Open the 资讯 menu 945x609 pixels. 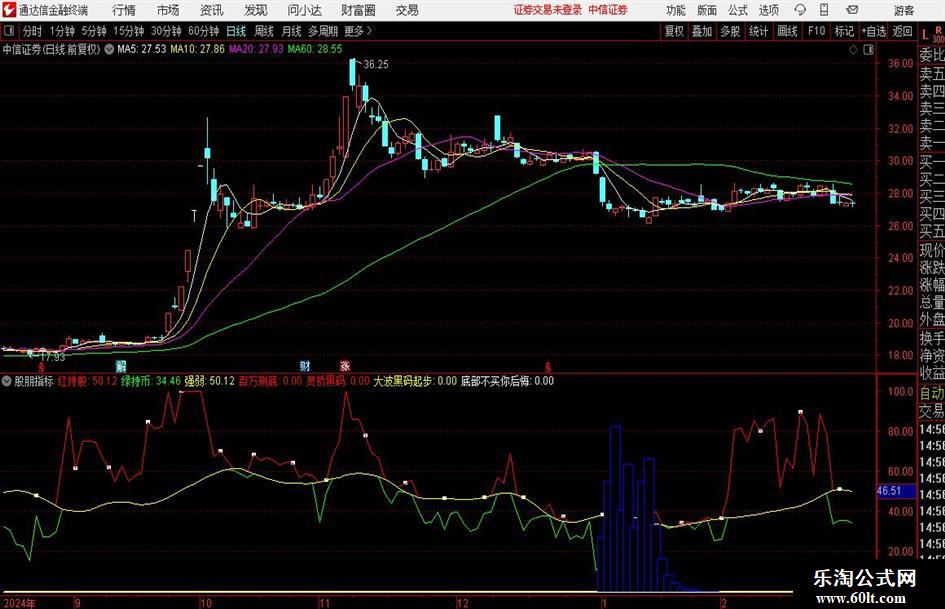[x=212, y=10]
